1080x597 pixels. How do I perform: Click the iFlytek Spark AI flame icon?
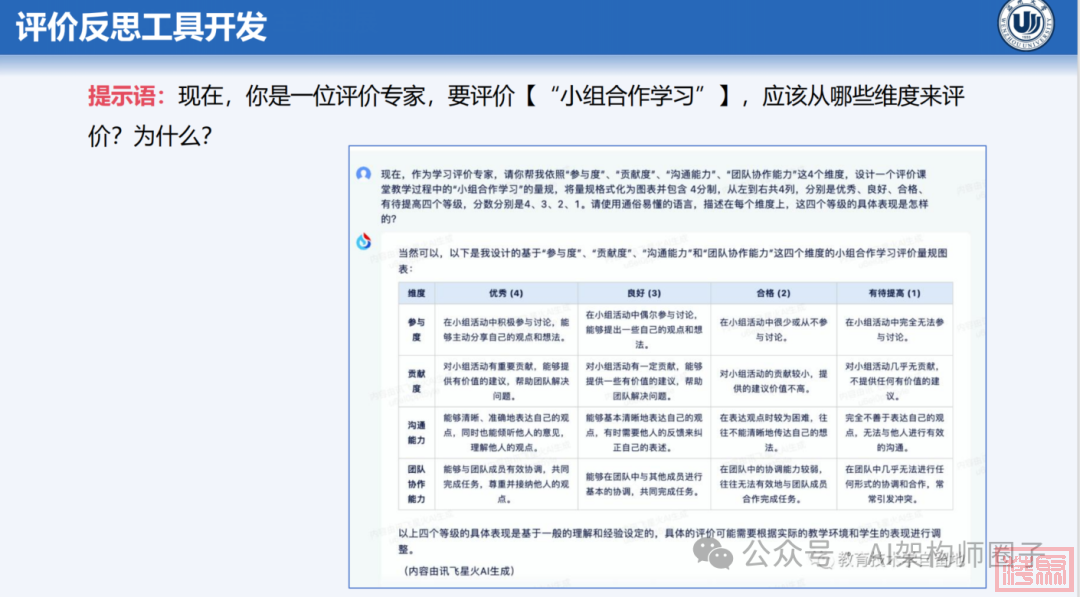364,240
